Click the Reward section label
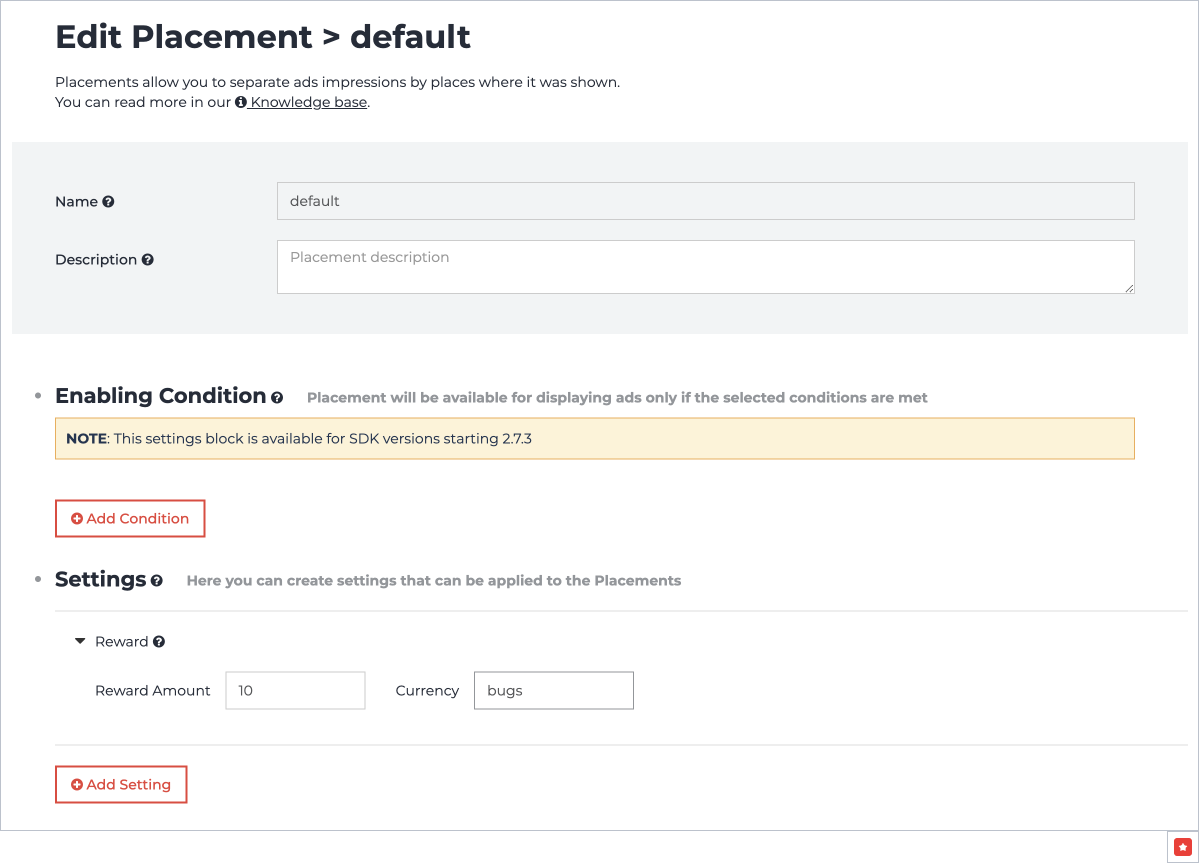The image size is (1199, 863). click(x=121, y=642)
